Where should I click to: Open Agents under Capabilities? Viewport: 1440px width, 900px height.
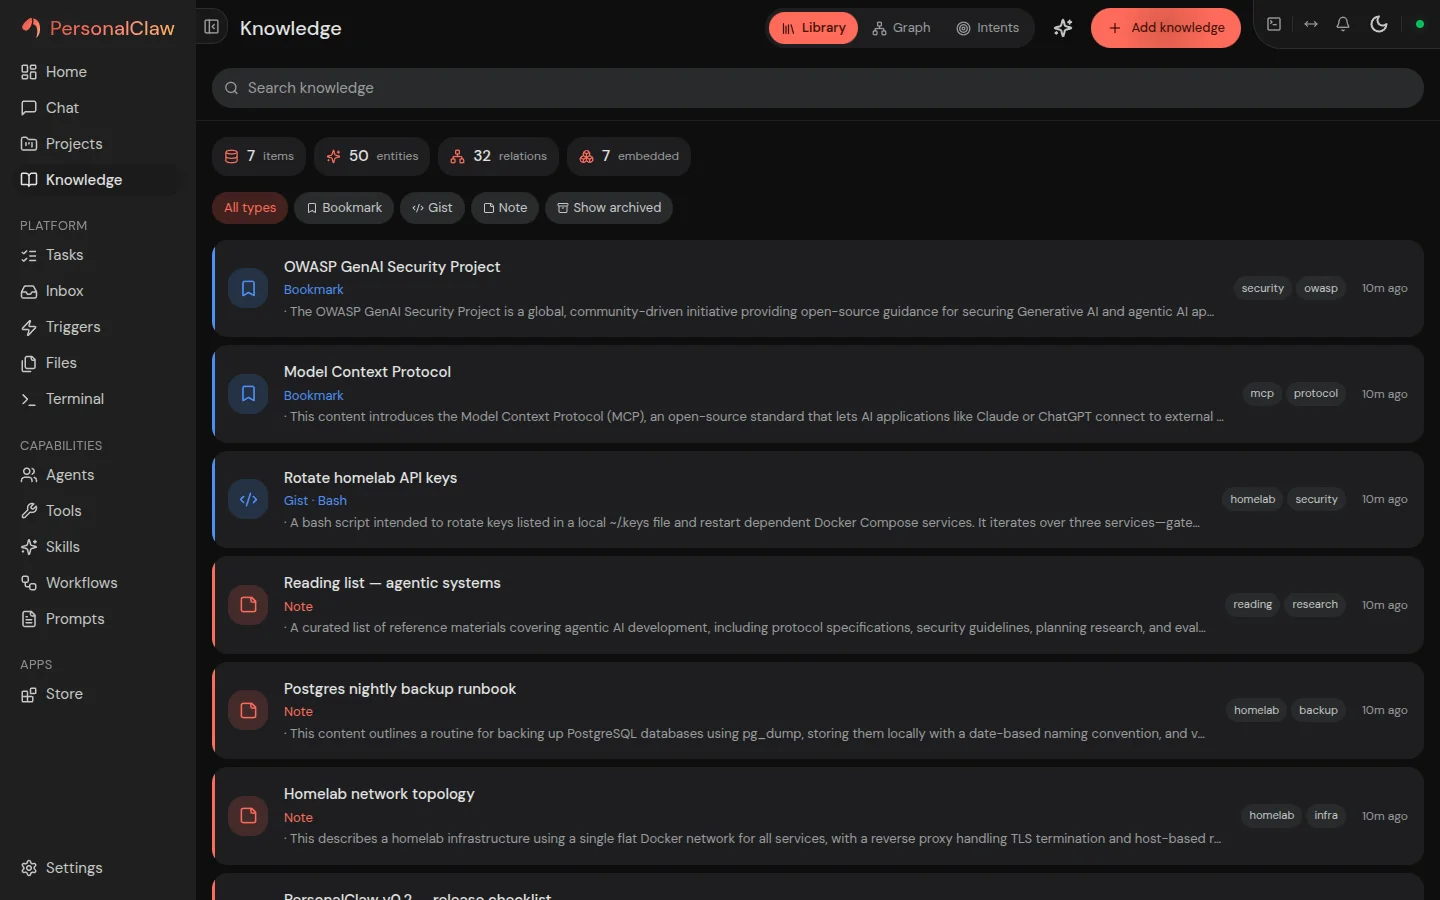[x=98, y=475]
